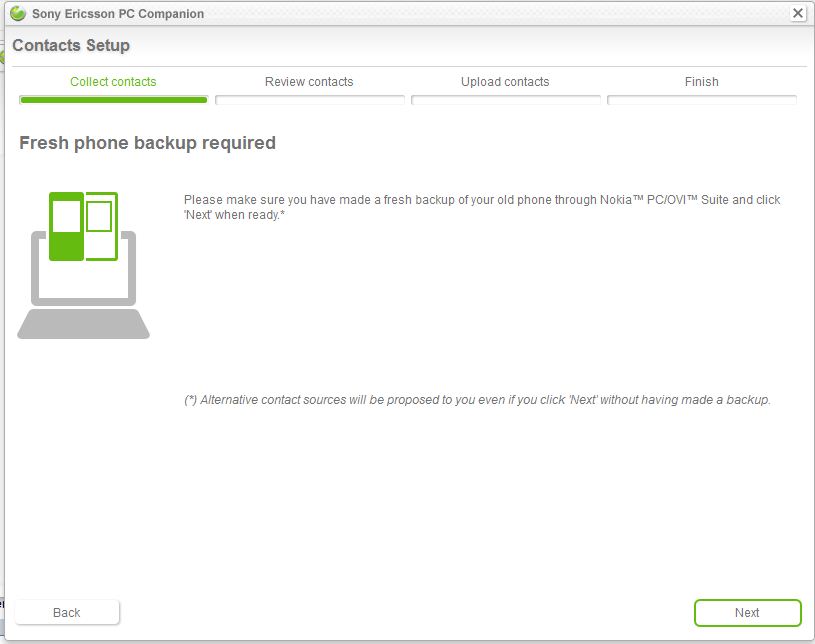Click the empty Finish progress bar

point(702,100)
